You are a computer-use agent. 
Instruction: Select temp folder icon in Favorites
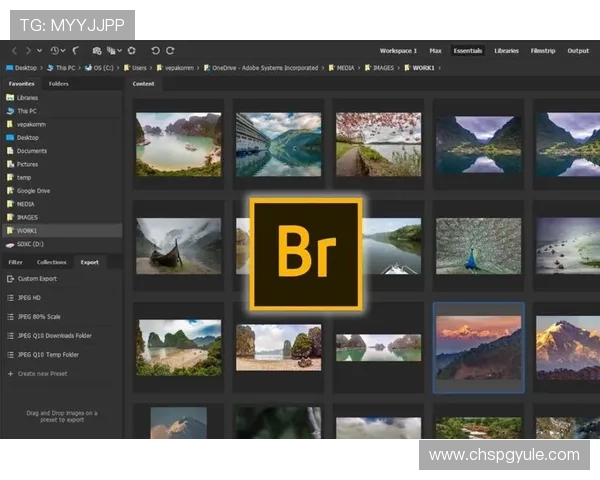(x=10, y=177)
